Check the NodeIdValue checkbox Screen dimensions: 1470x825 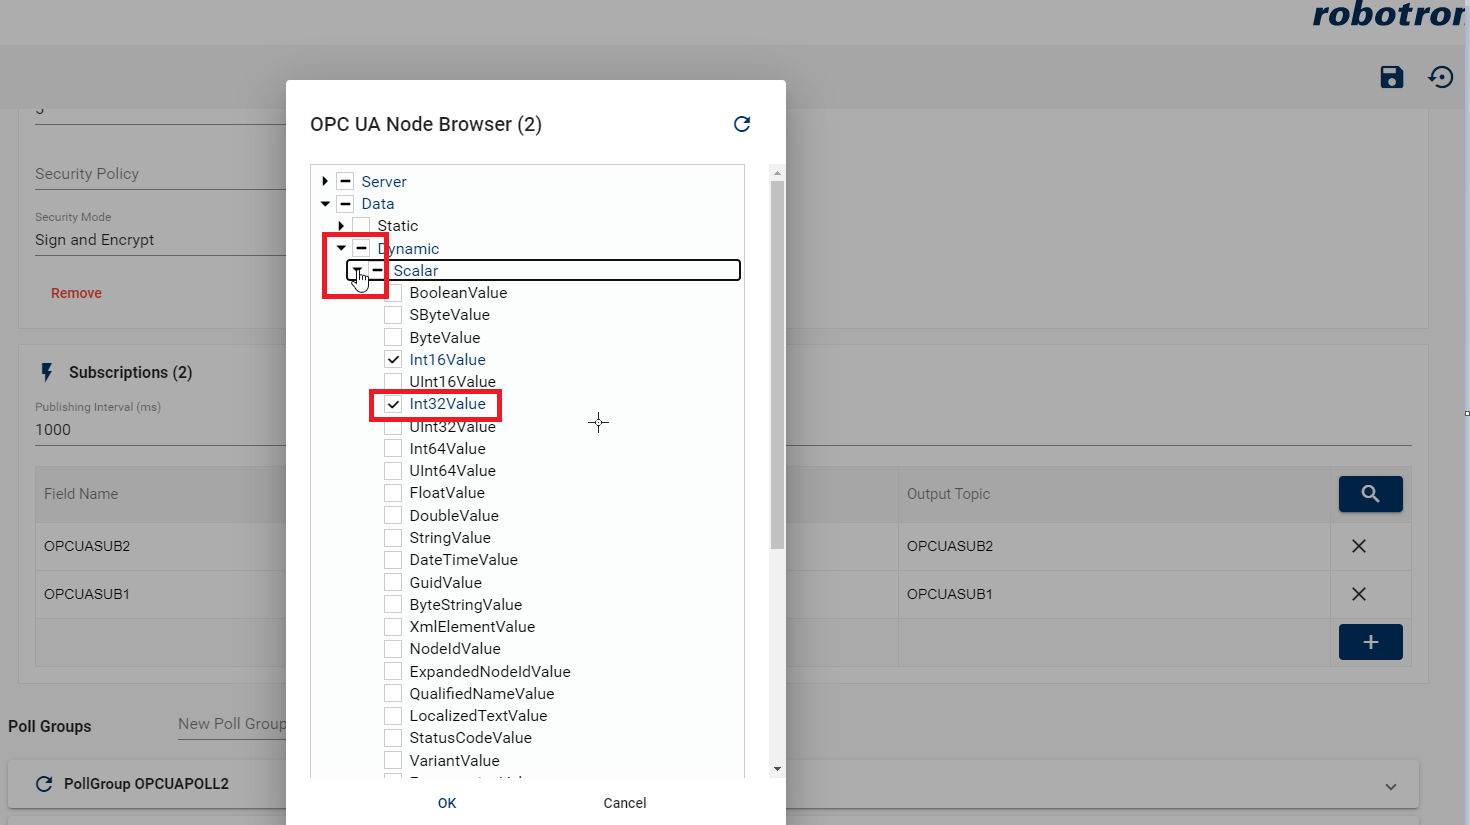[x=393, y=649]
